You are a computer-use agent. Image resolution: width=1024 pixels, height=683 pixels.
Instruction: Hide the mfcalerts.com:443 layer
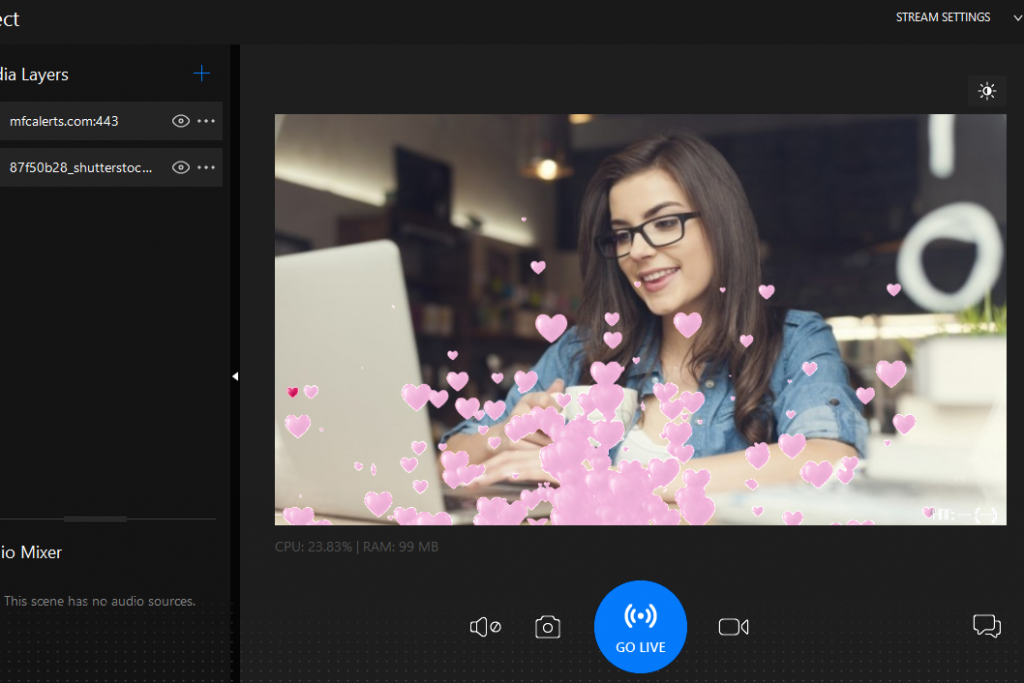181,121
